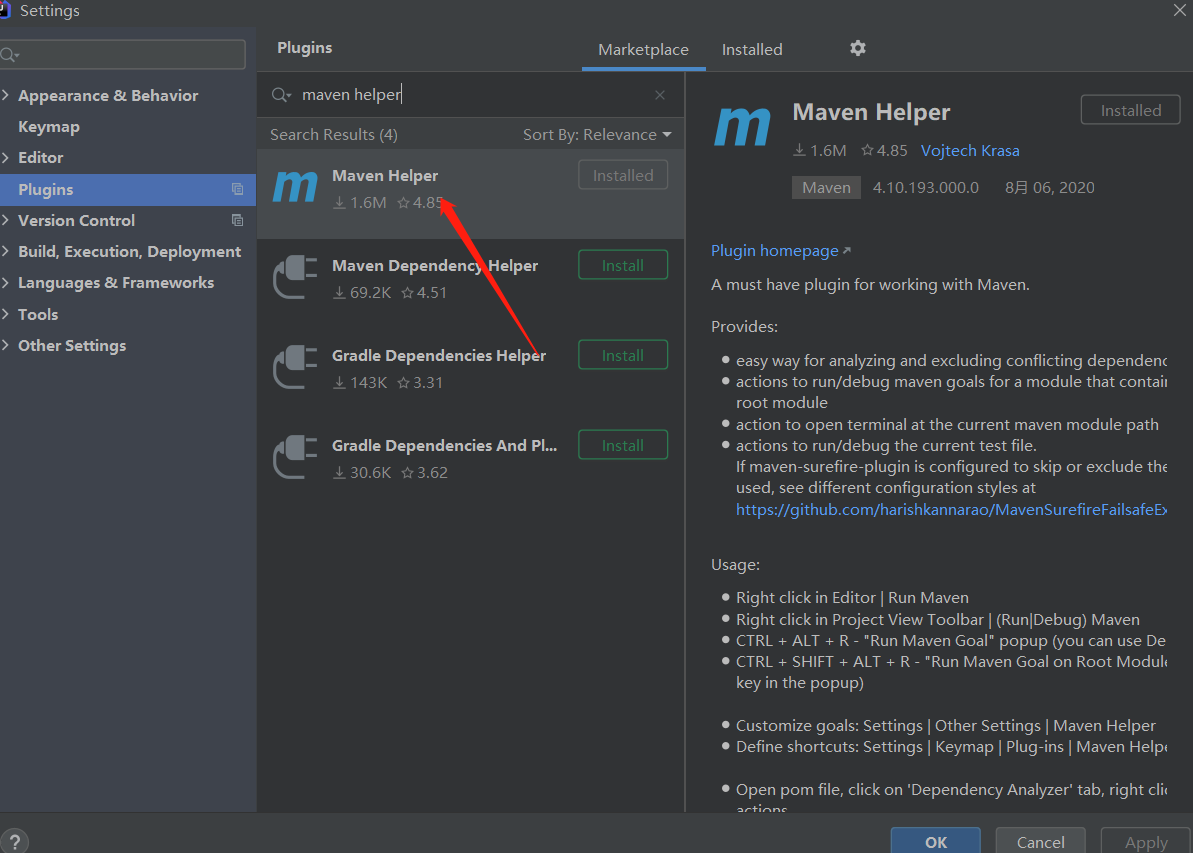1193x853 pixels.
Task: Click the Cancel button
Action: tap(1040, 842)
